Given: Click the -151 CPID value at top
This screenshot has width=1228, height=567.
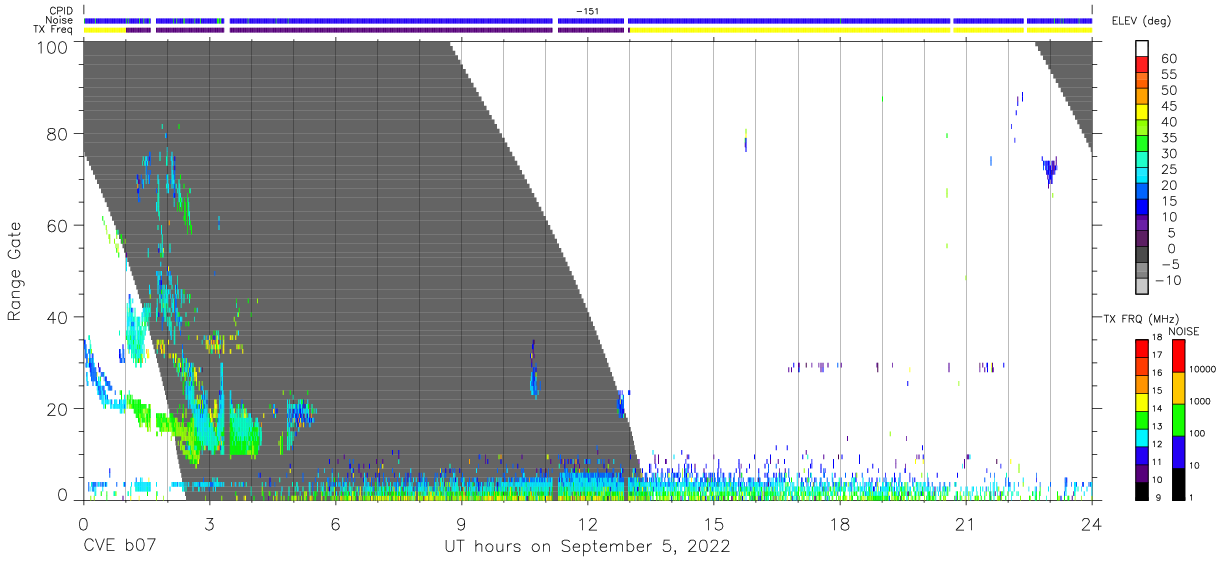Looking at the screenshot, I should point(587,11).
